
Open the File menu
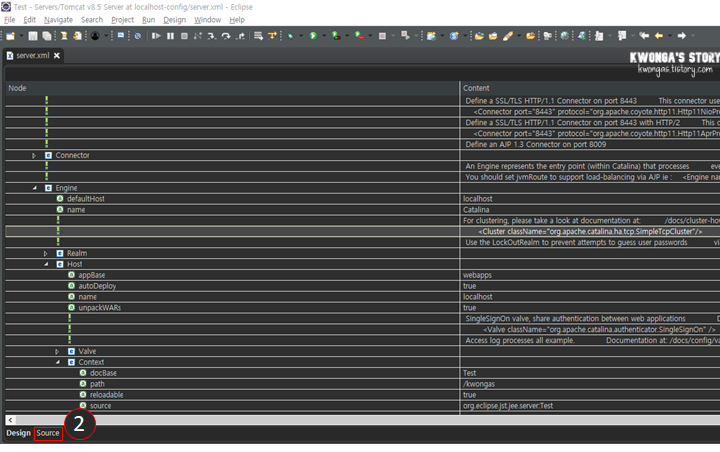(10, 20)
